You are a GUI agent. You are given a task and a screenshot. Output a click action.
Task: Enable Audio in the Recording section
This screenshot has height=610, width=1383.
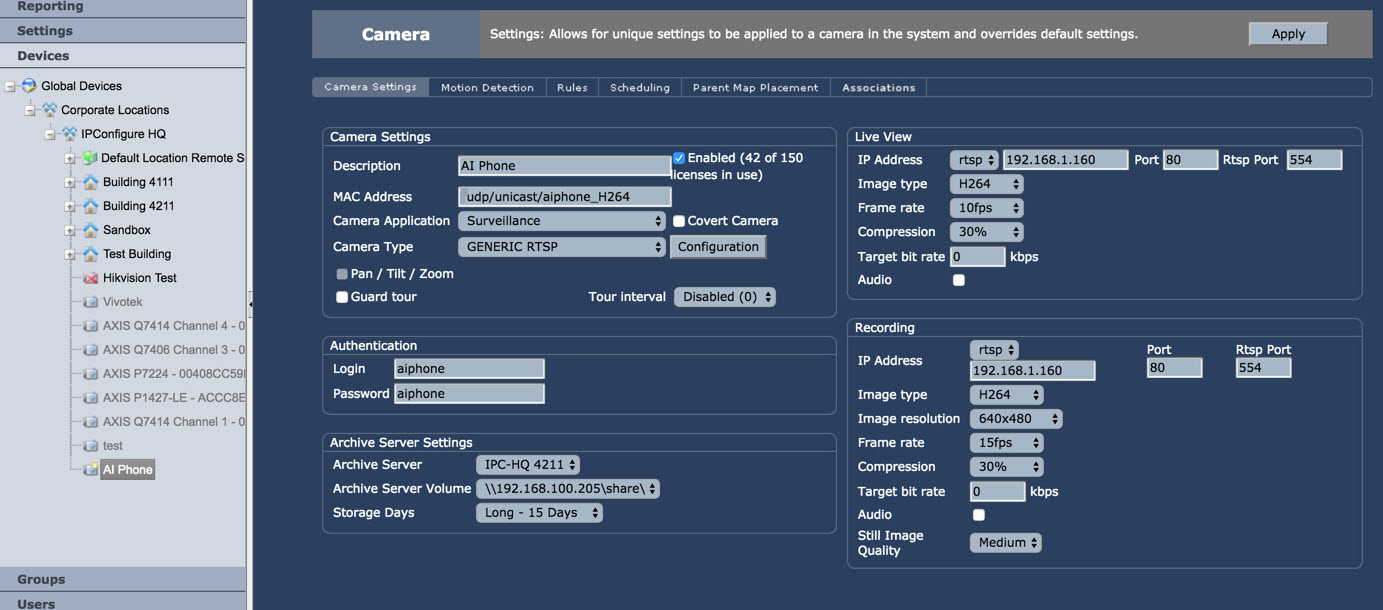979,515
